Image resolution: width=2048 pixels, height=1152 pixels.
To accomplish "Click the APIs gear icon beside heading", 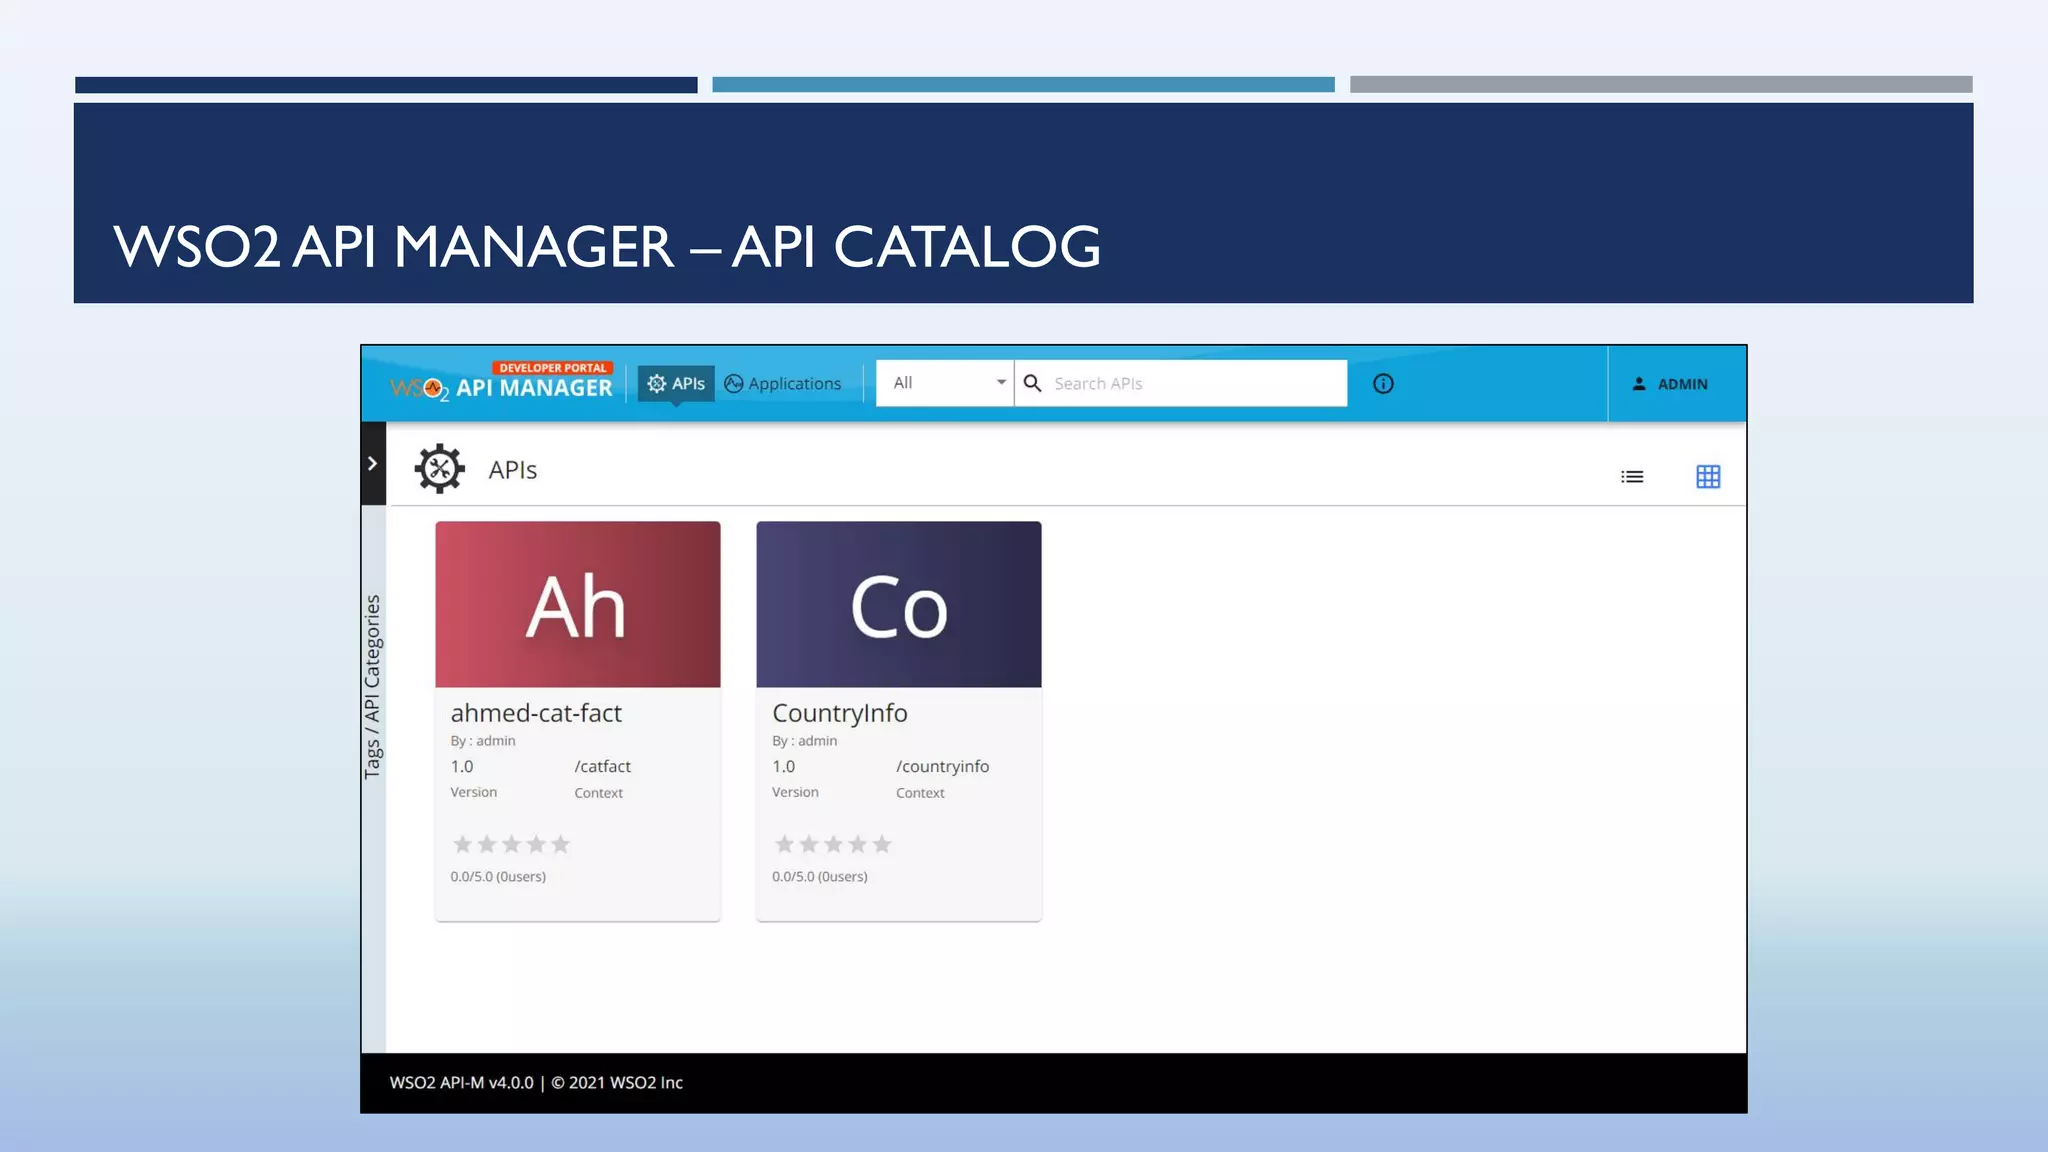I will pos(440,469).
